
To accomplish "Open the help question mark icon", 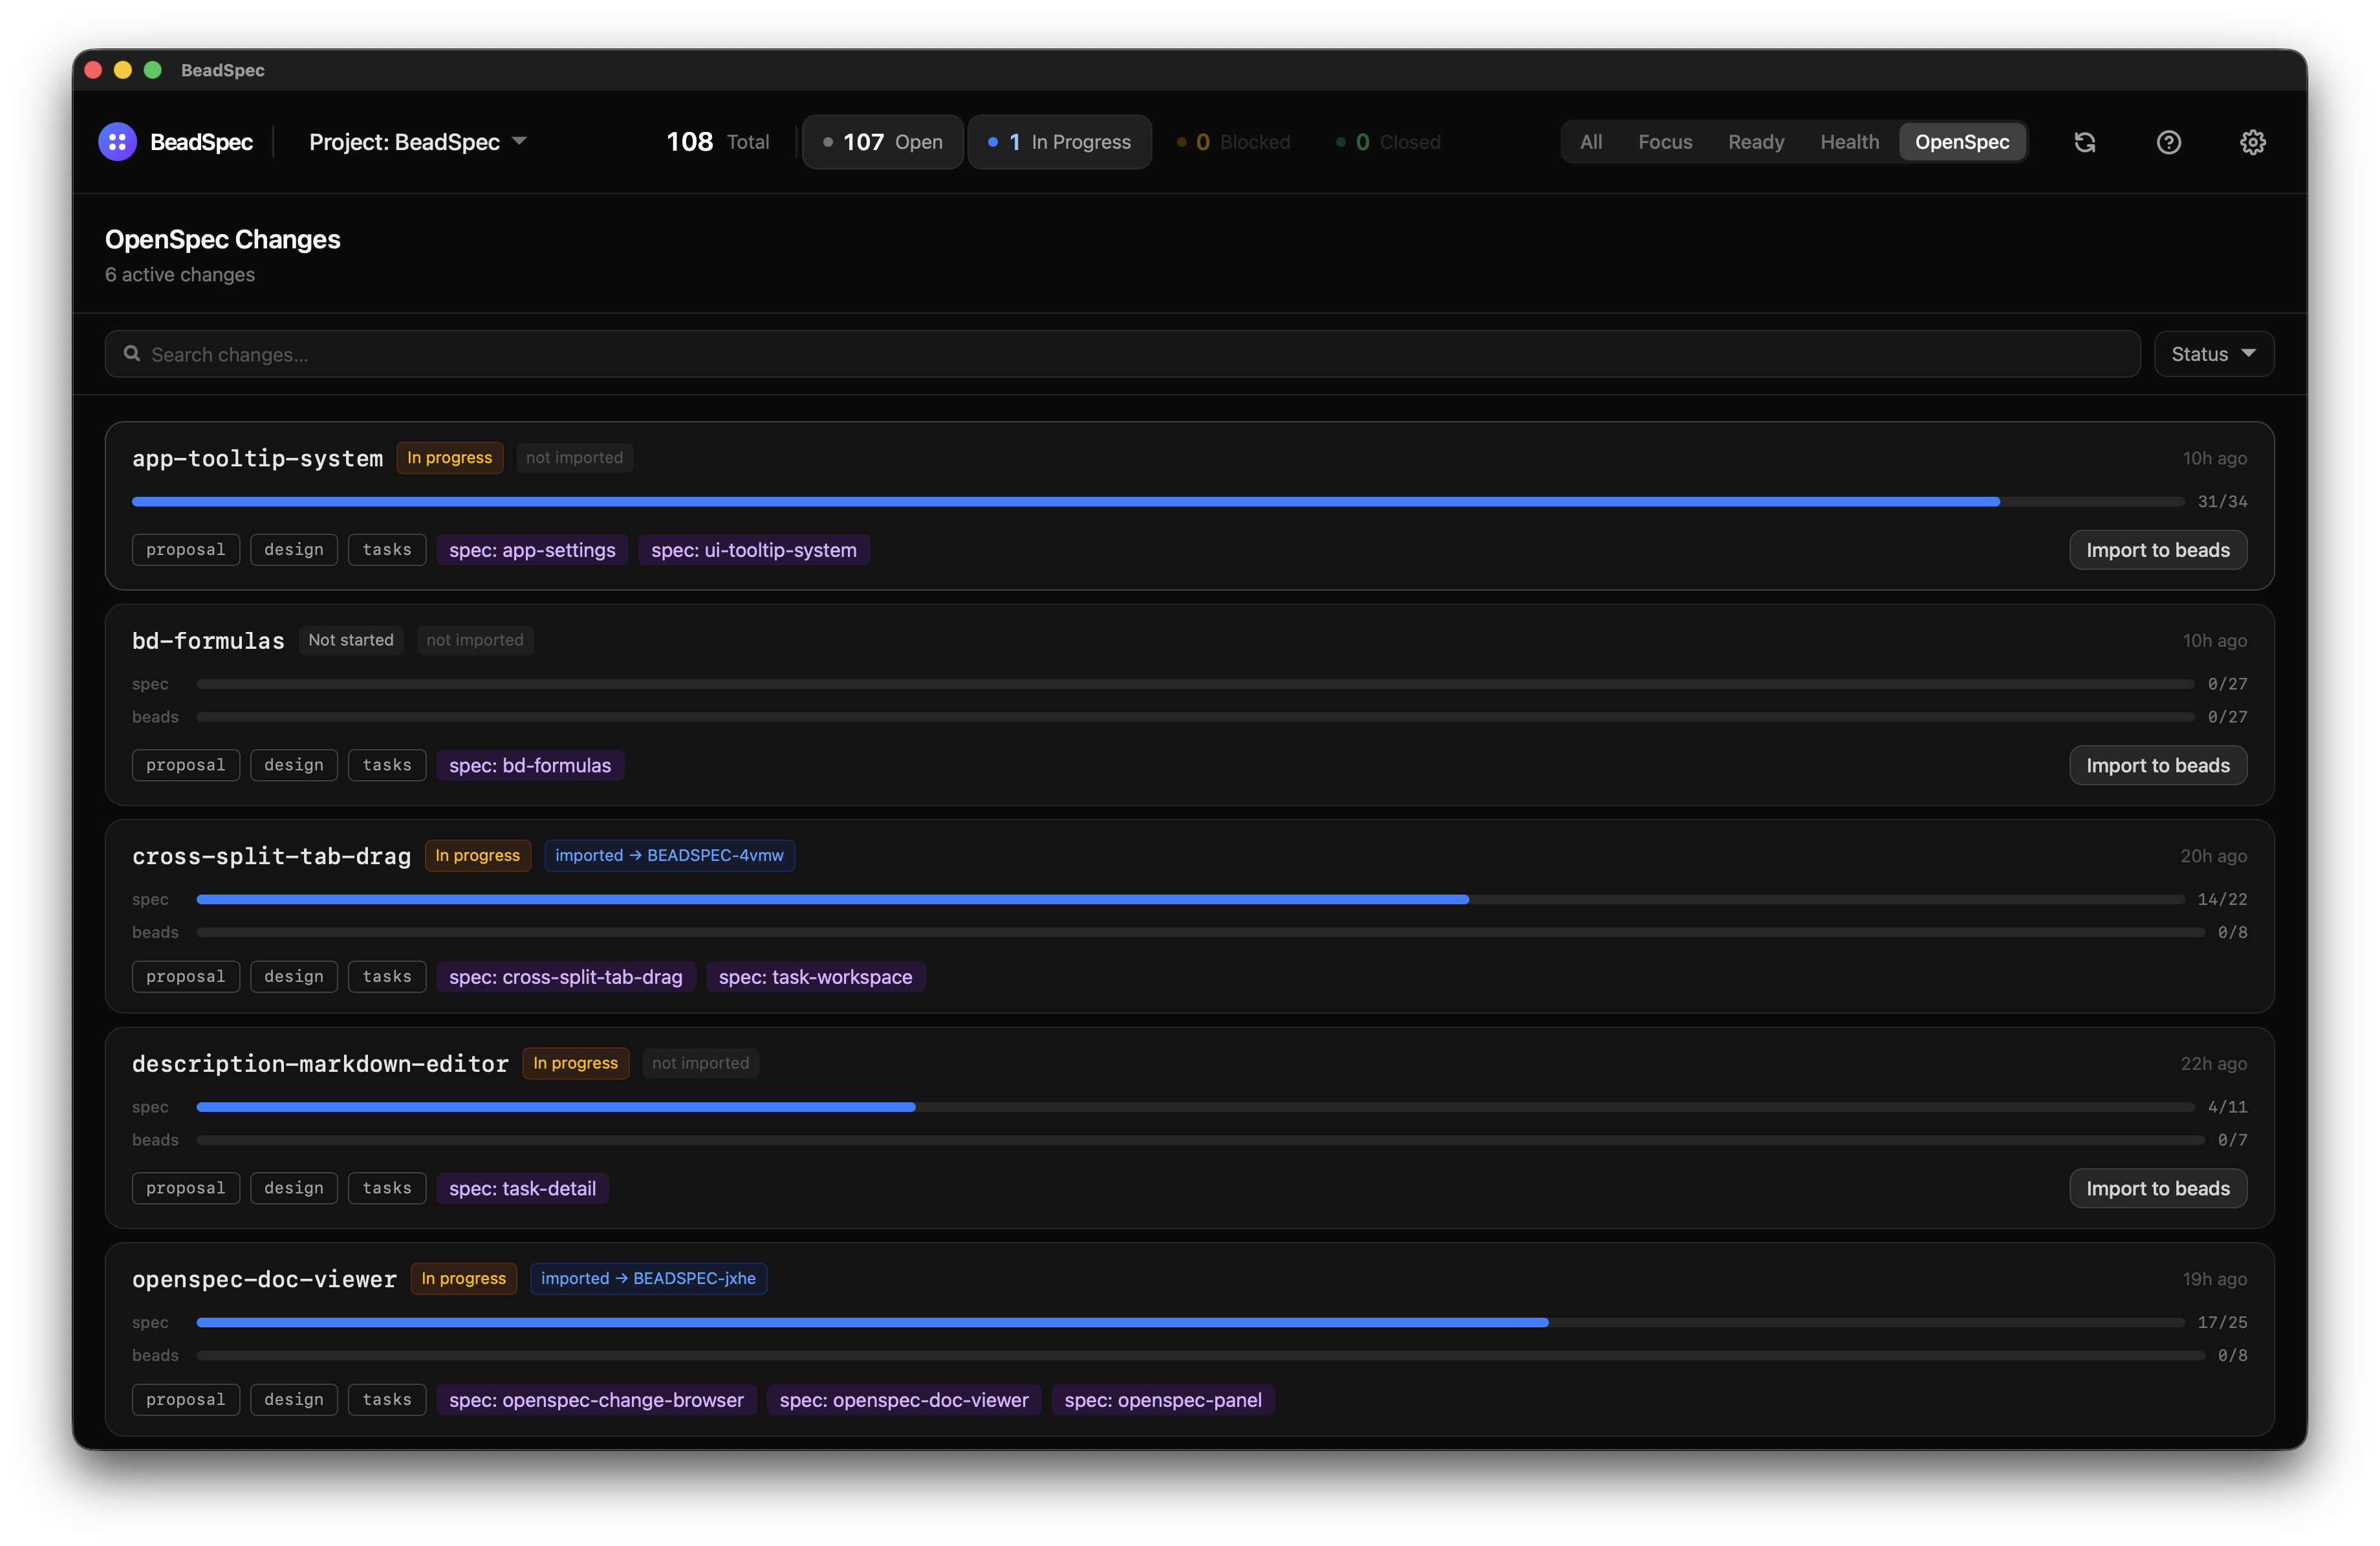I will tap(2169, 142).
